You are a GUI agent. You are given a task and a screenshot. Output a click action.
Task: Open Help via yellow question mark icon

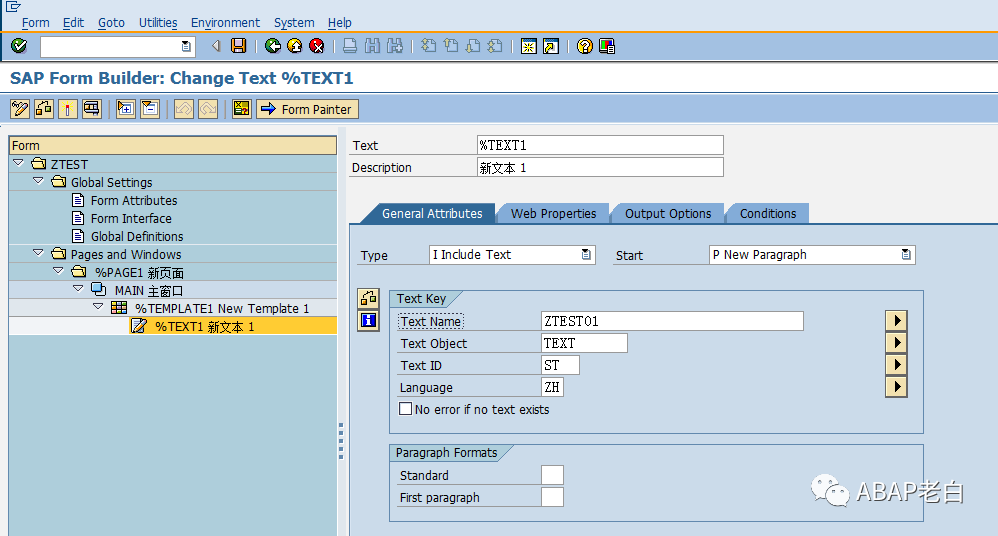click(584, 46)
